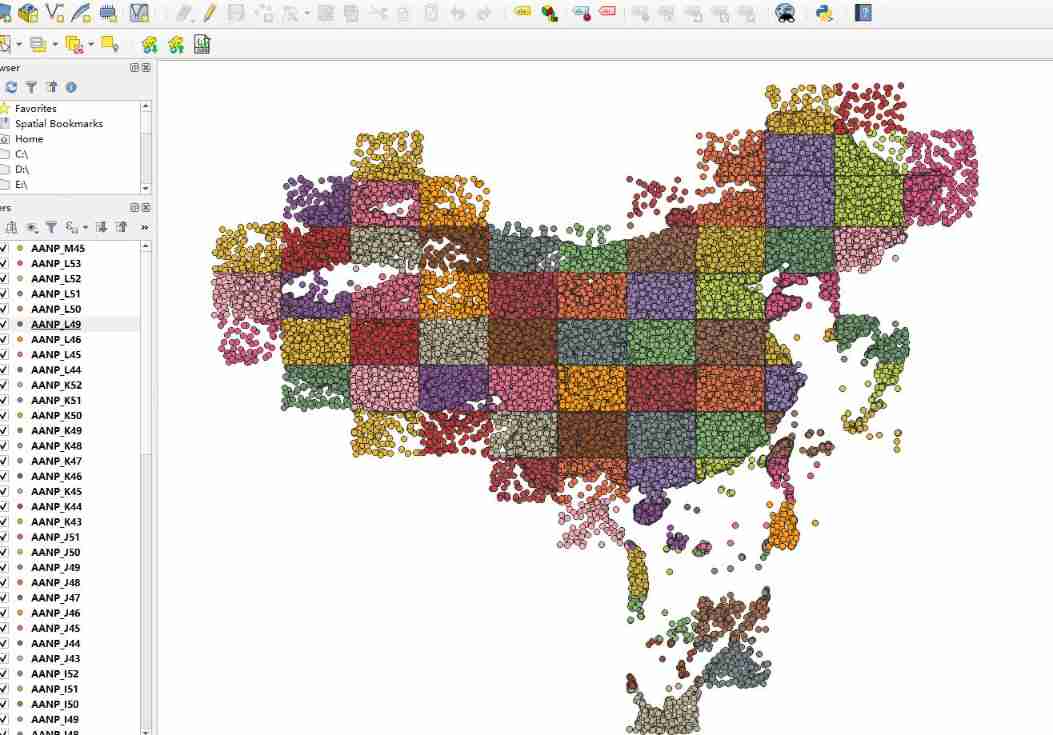
Task: Open dropdown arrow next to Select by Location
Action: [91, 45]
